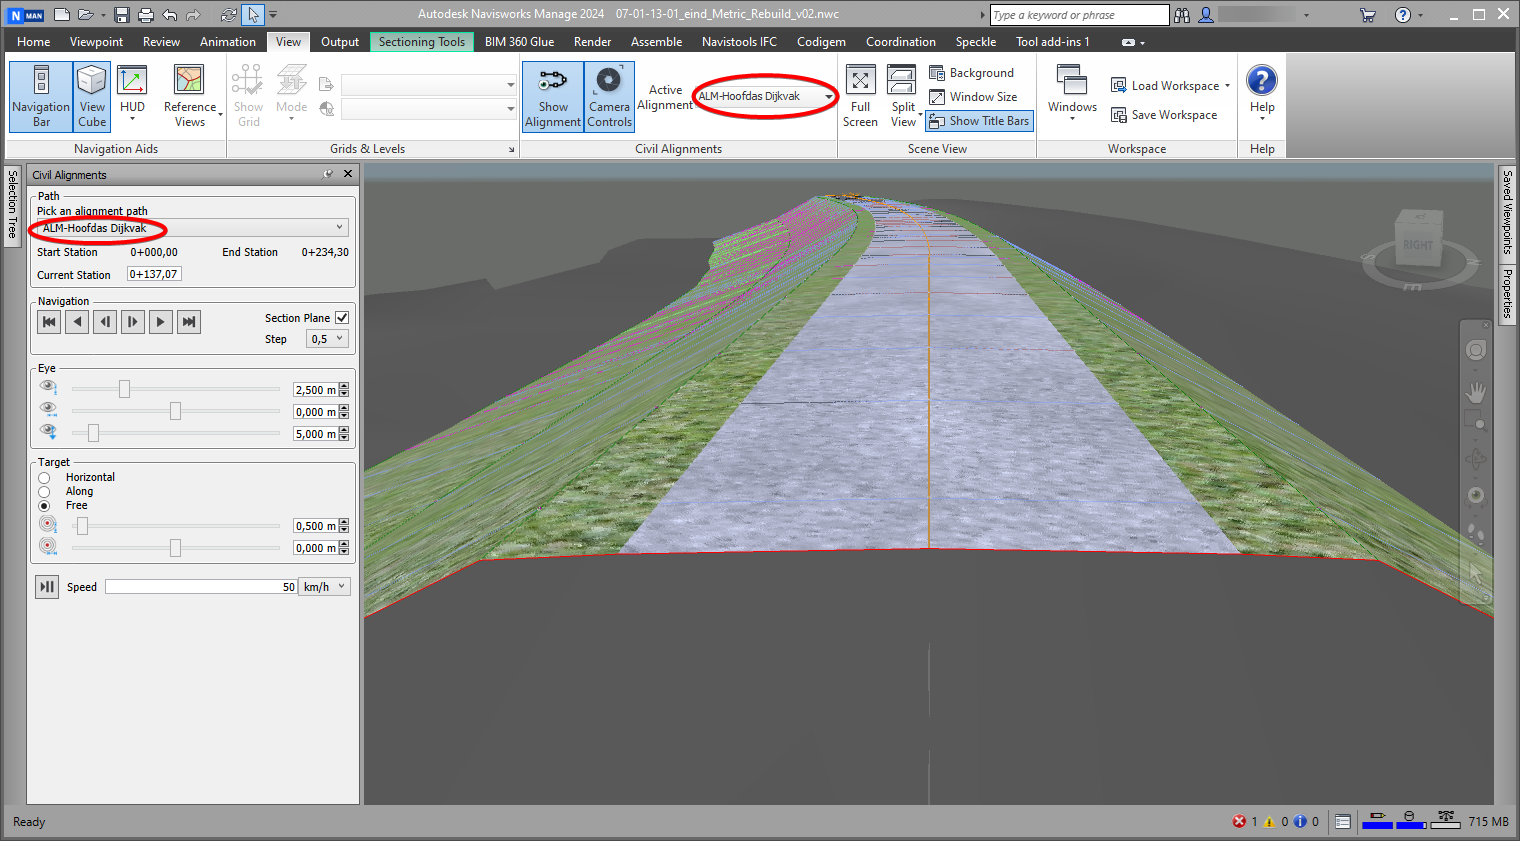This screenshot has height=841, width=1520.
Task: Switch to Full Screen mode
Action: pyautogui.click(x=860, y=97)
